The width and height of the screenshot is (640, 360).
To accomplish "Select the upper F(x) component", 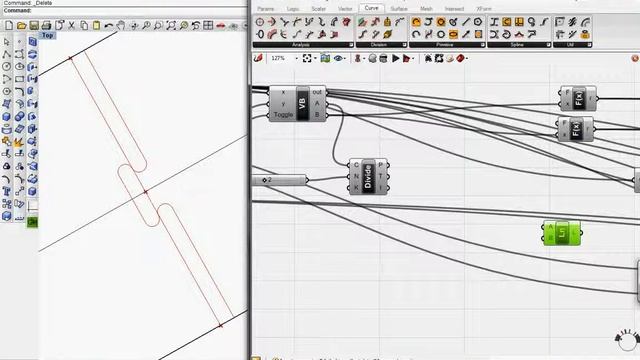I will pos(579,98).
